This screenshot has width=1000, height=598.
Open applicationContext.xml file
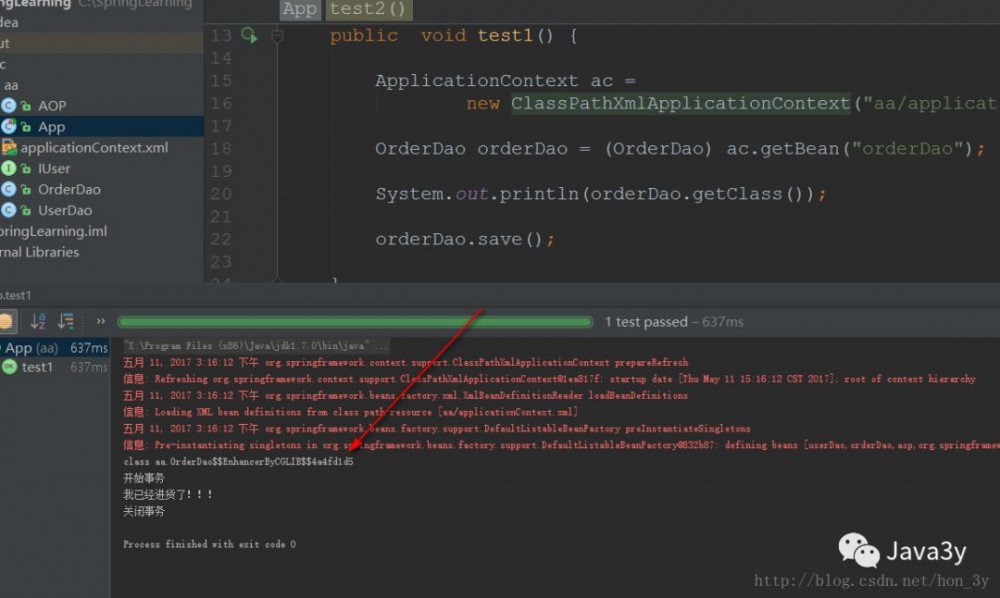[x=94, y=148]
